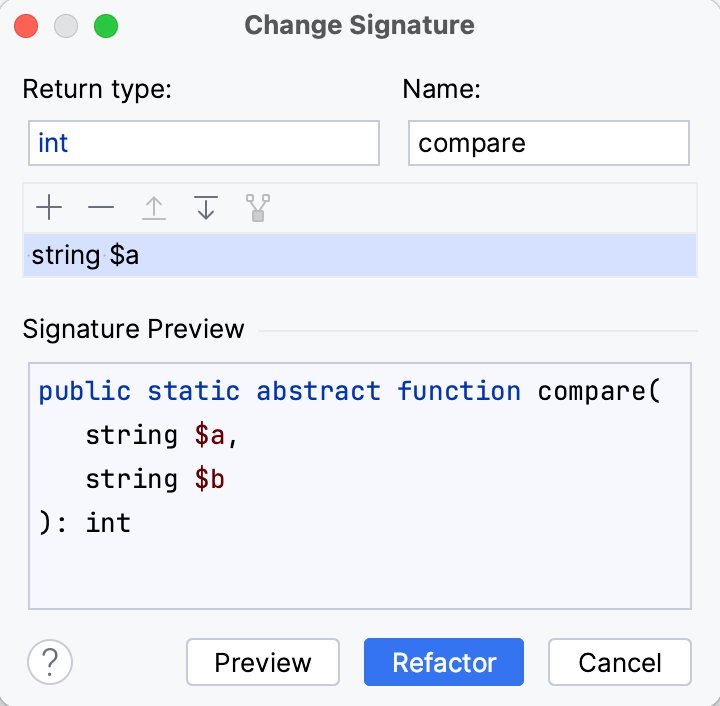
Task: Click the Move parameter up arrow
Action: coord(153,208)
